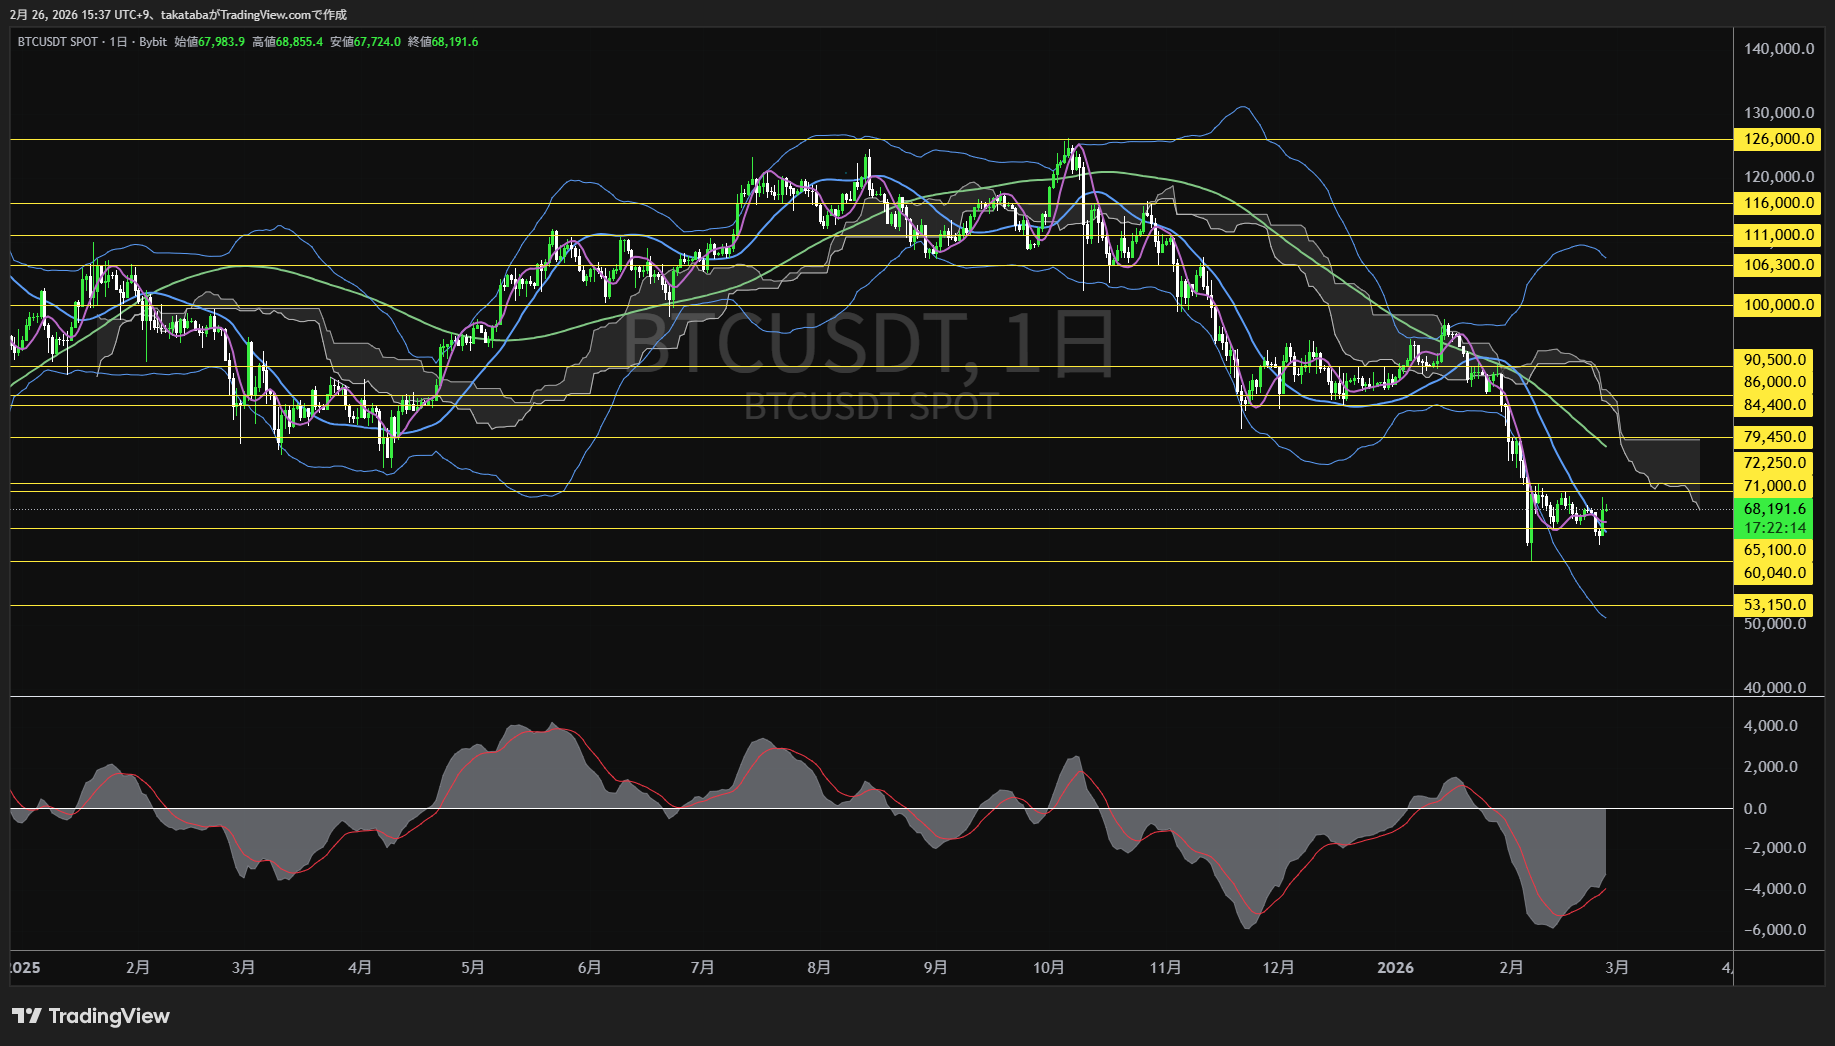
Task: Select the 65,100.0 price label
Action: tap(1775, 550)
